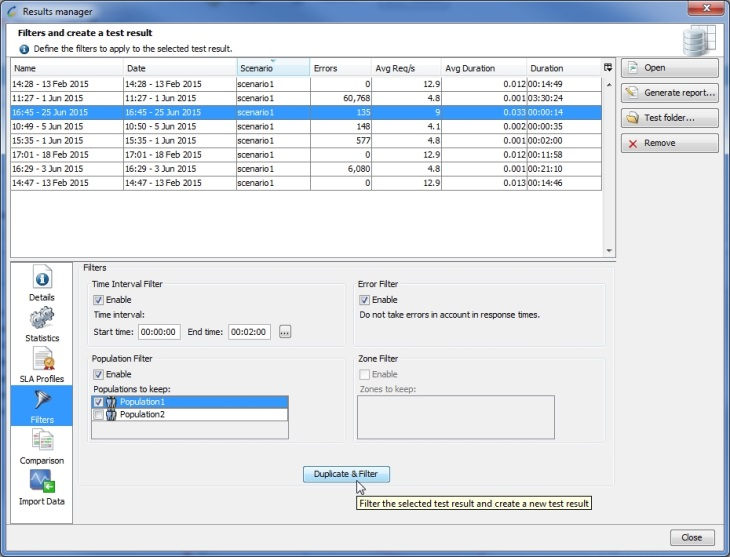Click the End time input field
This screenshot has height=557, width=730.
click(248, 332)
